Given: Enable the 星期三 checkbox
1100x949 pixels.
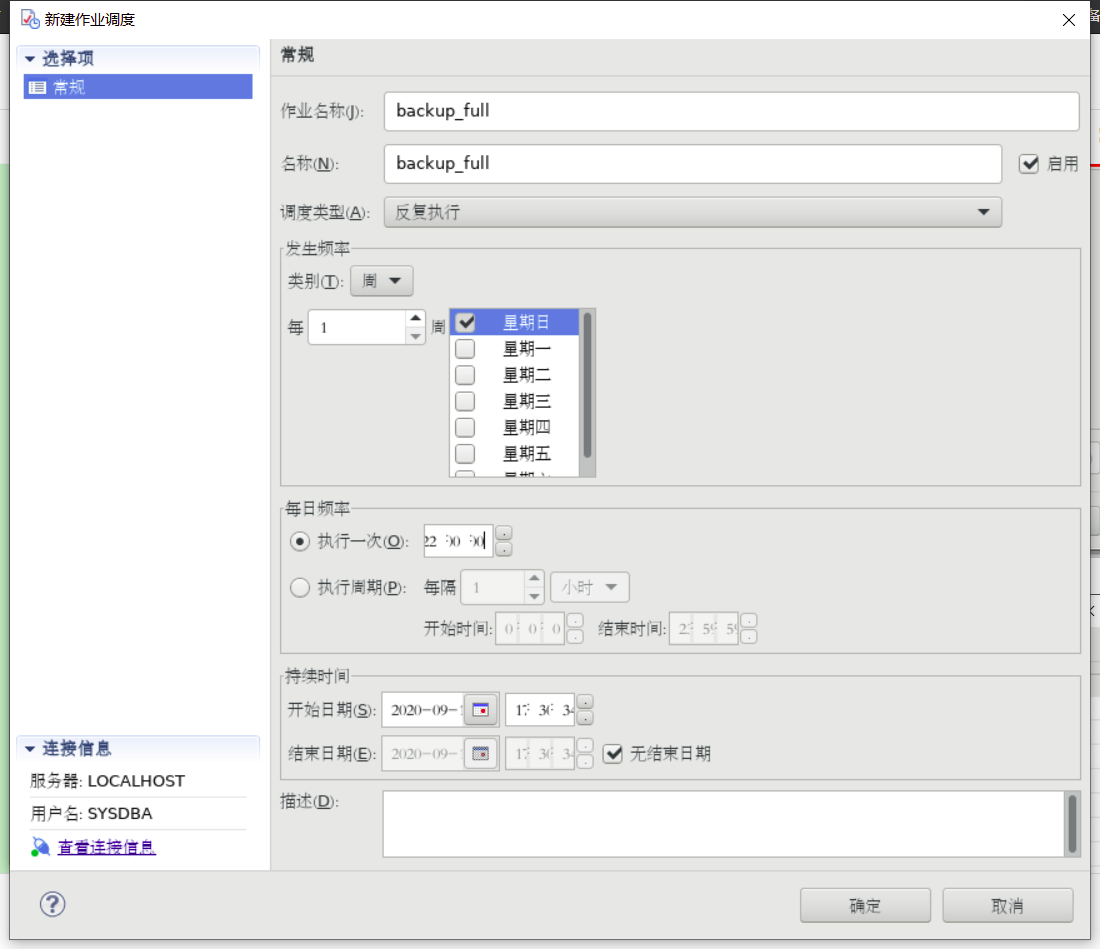Looking at the screenshot, I should click(465, 400).
